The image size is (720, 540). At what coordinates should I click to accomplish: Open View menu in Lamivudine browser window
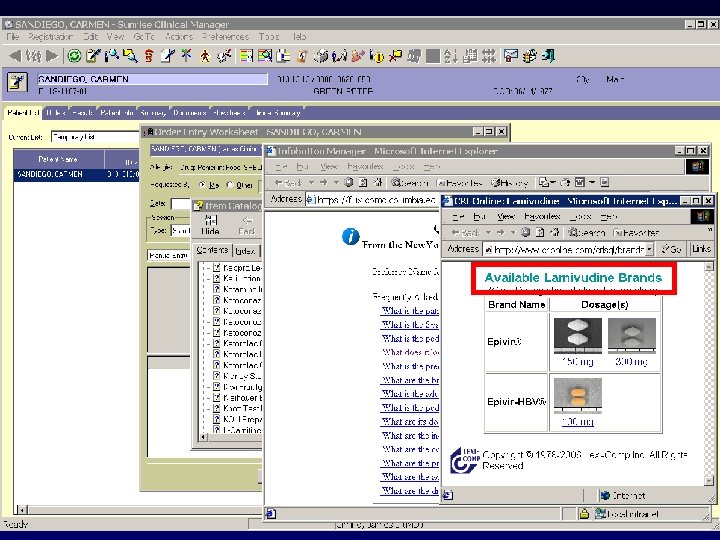[506, 216]
